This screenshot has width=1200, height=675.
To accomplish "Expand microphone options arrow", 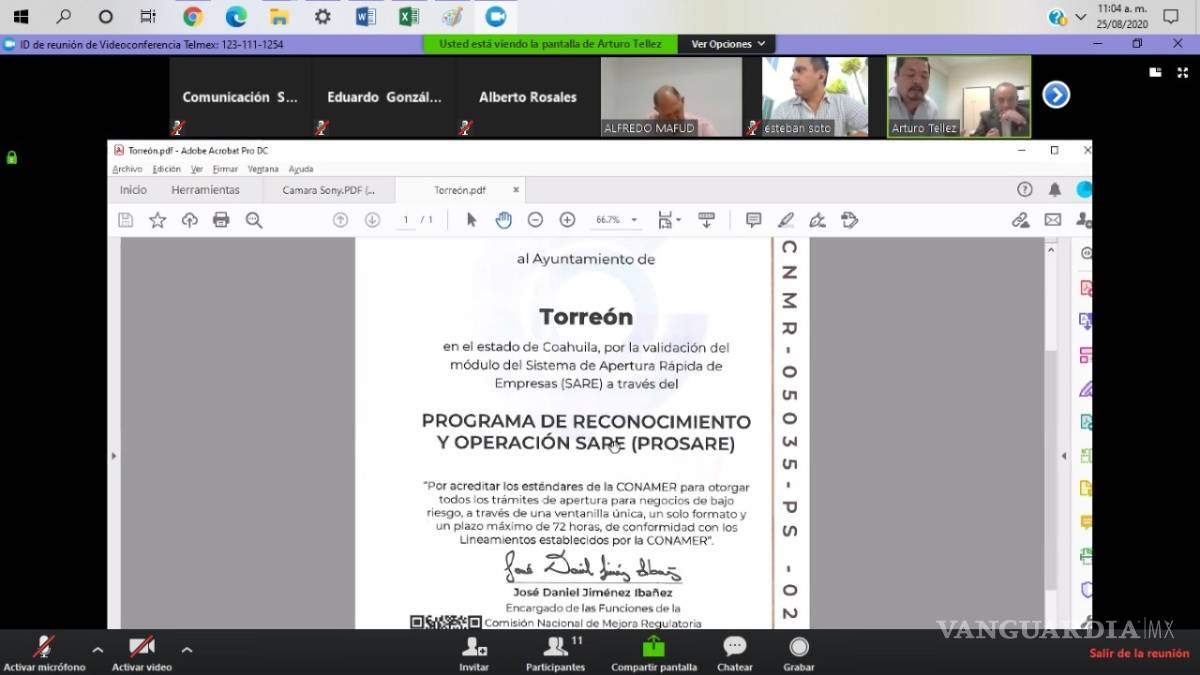I will (97, 649).
